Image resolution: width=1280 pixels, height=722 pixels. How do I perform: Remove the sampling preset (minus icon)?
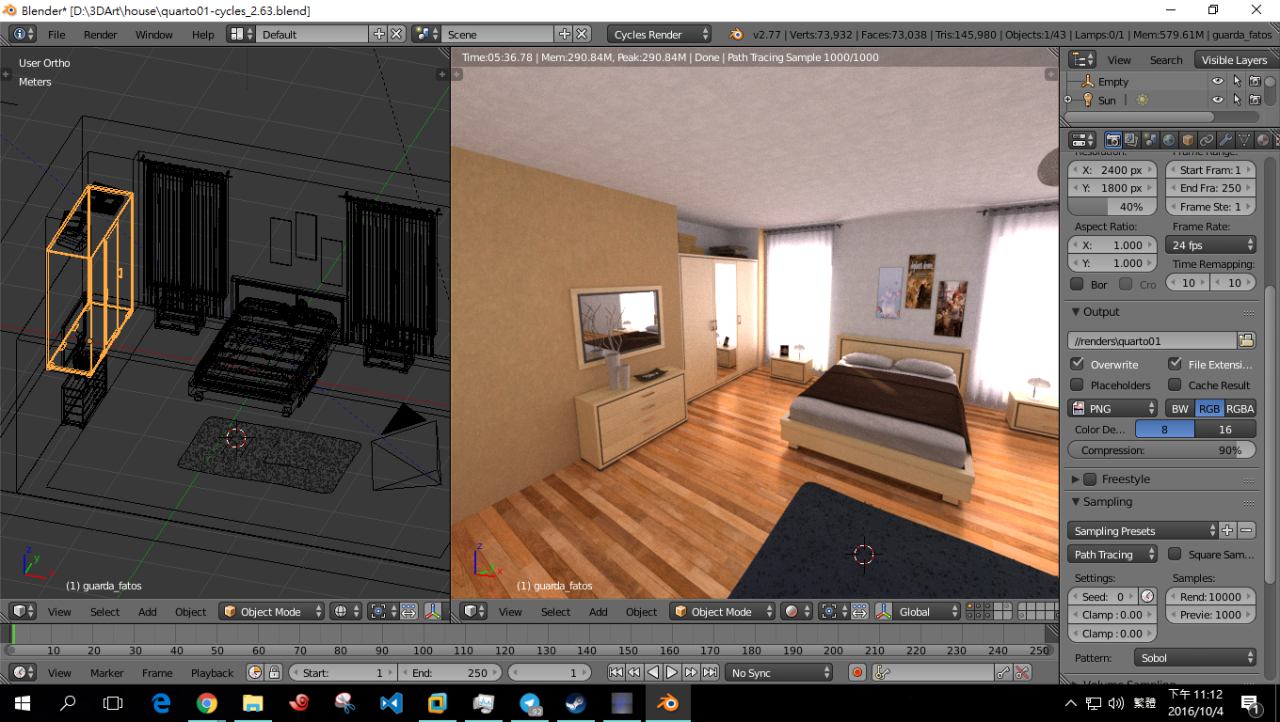1246,531
